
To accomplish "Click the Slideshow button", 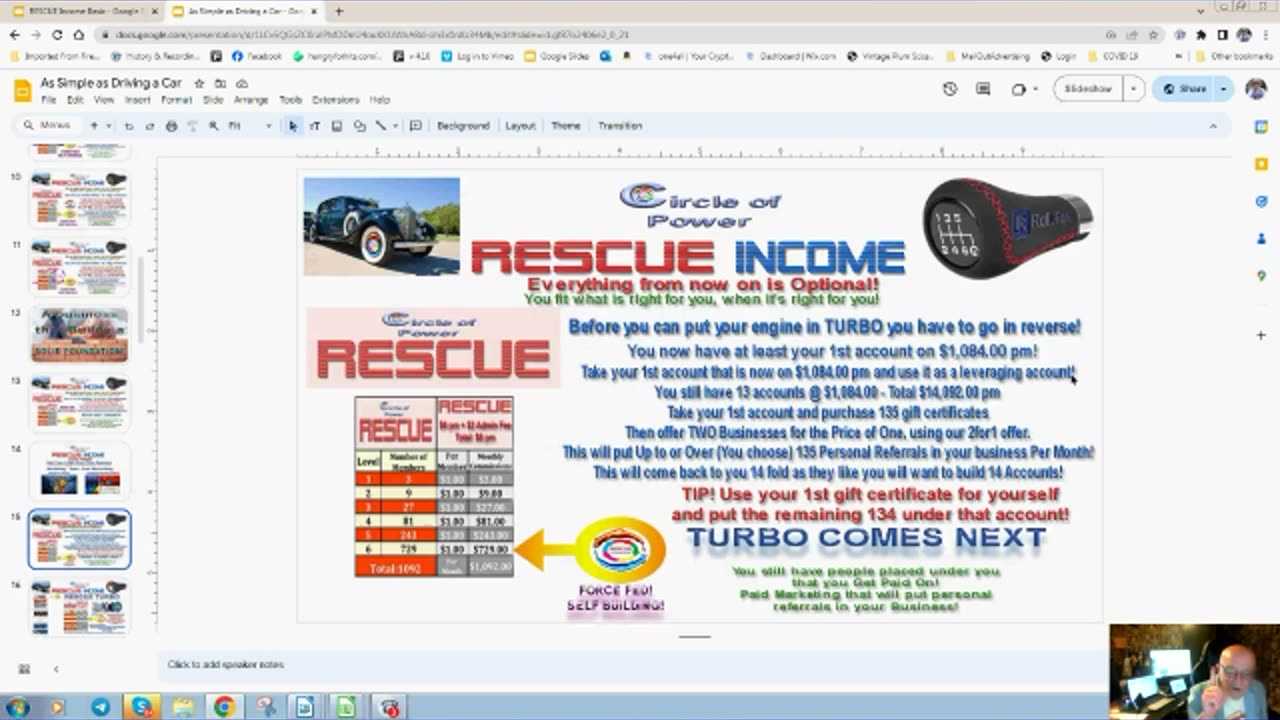I will (x=1088, y=89).
